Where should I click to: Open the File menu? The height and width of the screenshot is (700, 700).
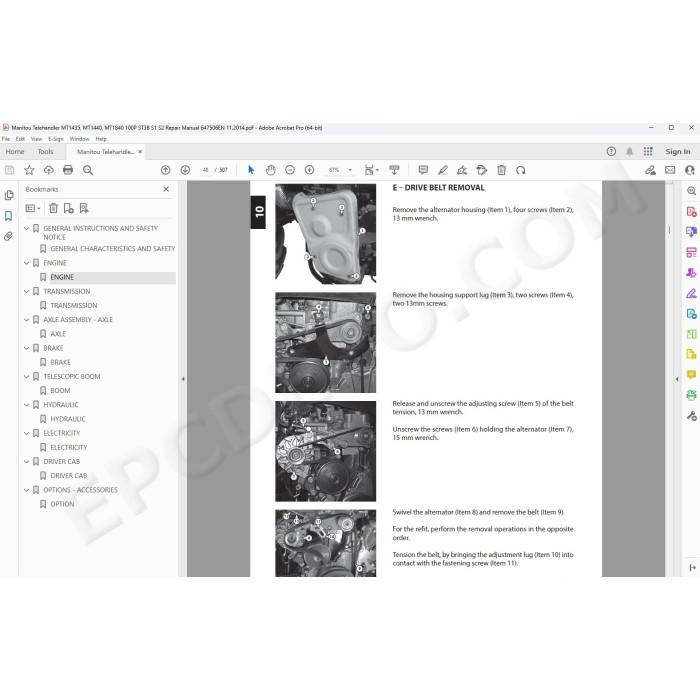pyautogui.click(x=6, y=139)
